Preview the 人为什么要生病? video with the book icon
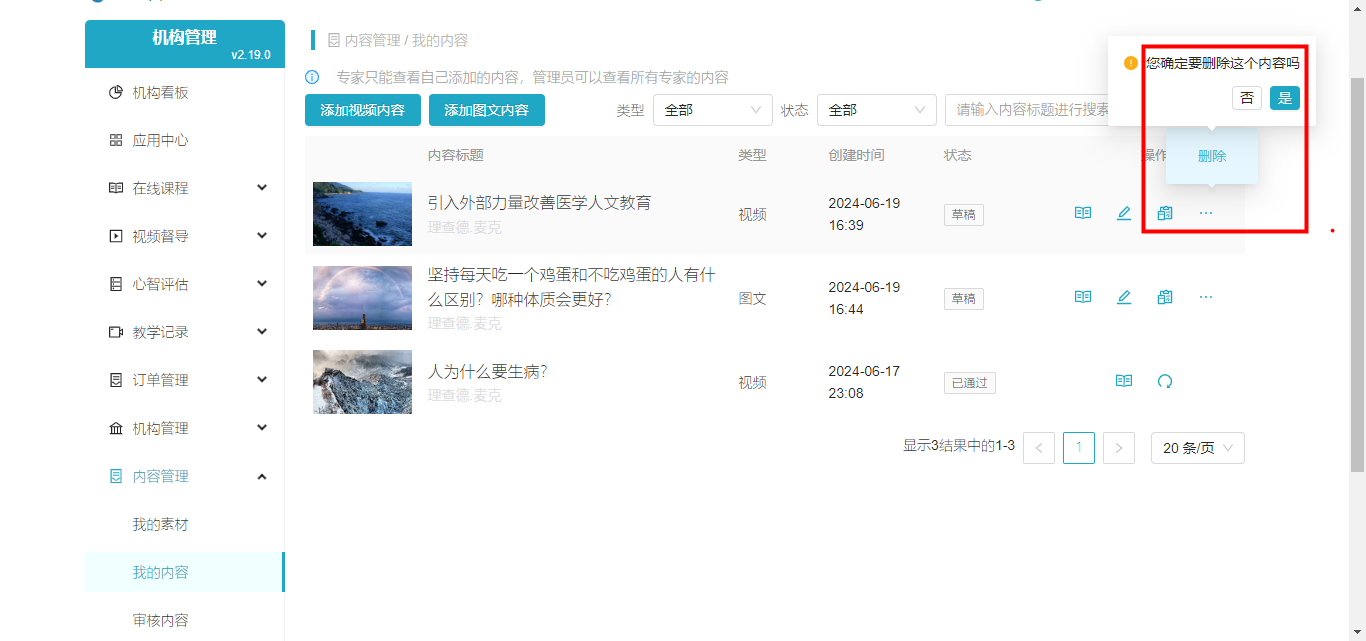Image resolution: width=1366 pixels, height=641 pixels. coord(1124,381)
